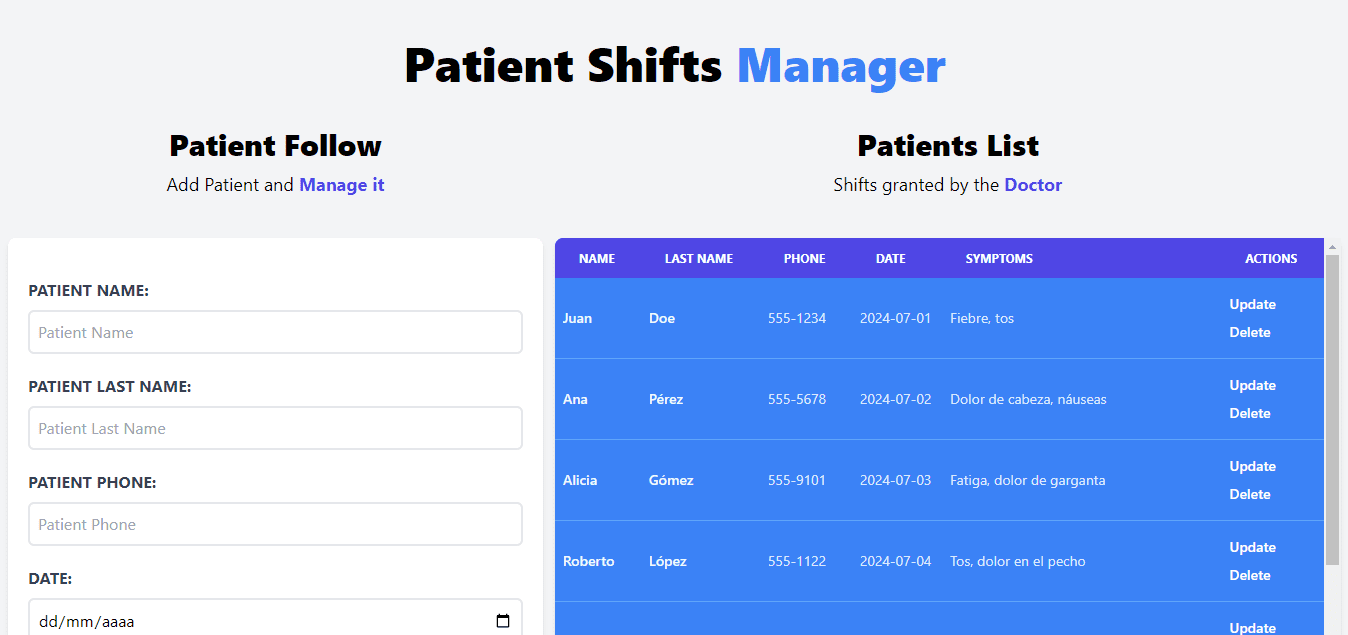The width and height of the screenshot is (1348, 635).
Task: Click the Patient Last Name input field
Action: (x=275, y=428)
